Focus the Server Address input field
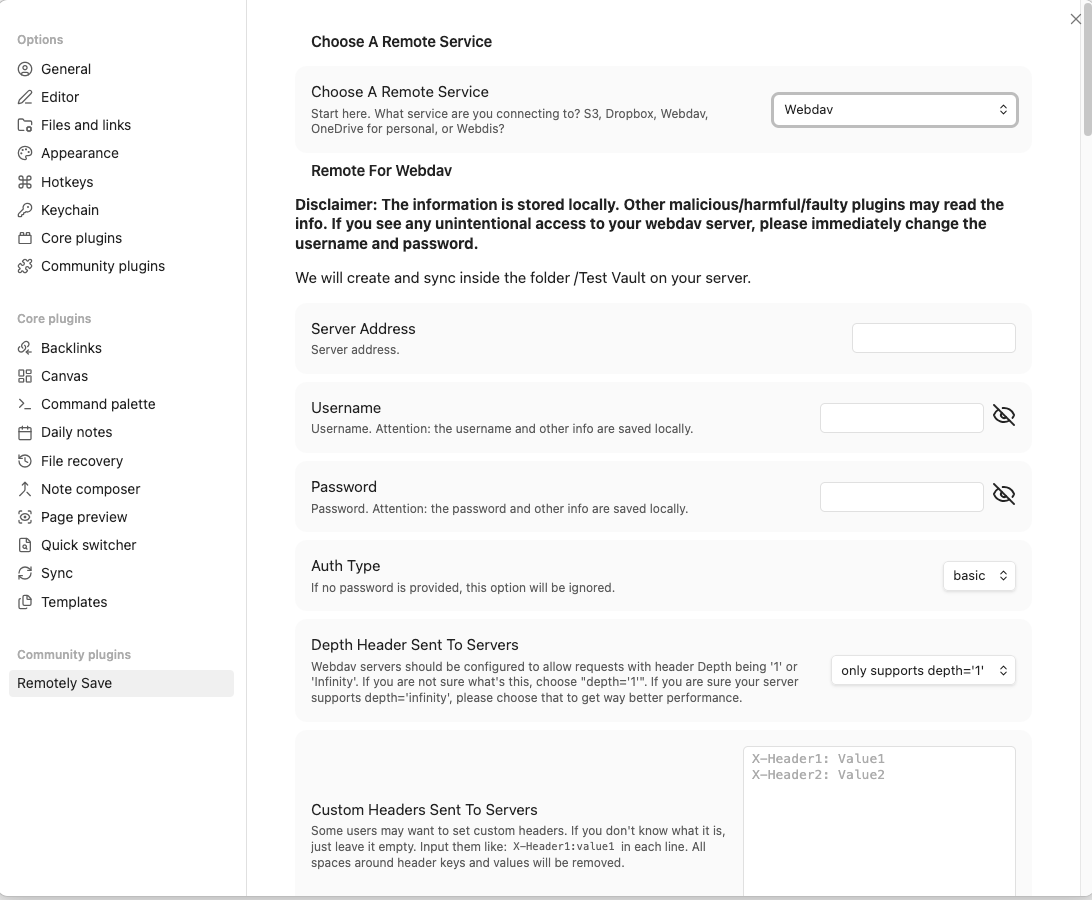The width and height of the screenshot is (1092, 900). (934, 338)
